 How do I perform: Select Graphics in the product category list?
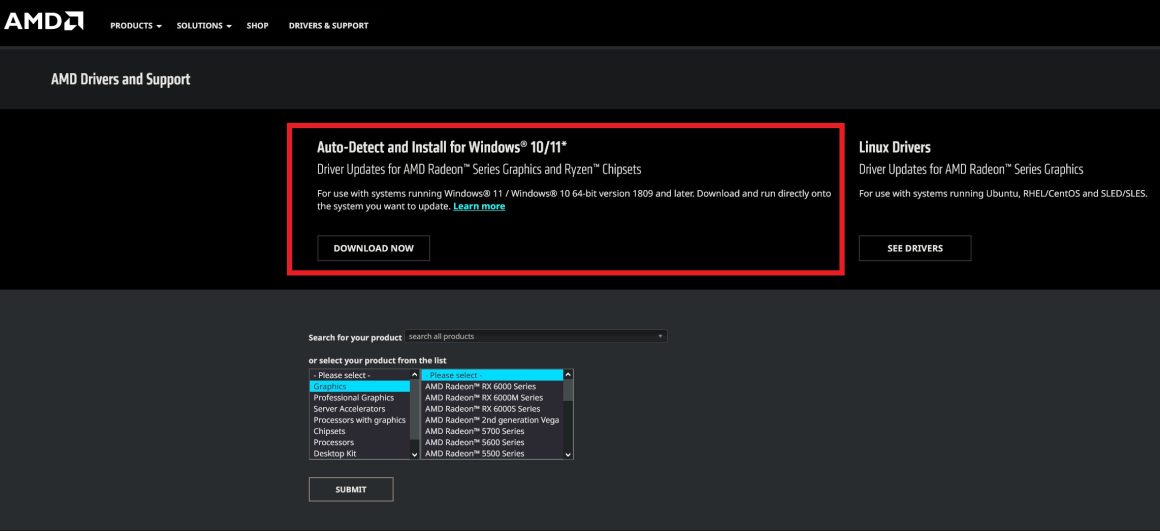click(x=360, y=387)
